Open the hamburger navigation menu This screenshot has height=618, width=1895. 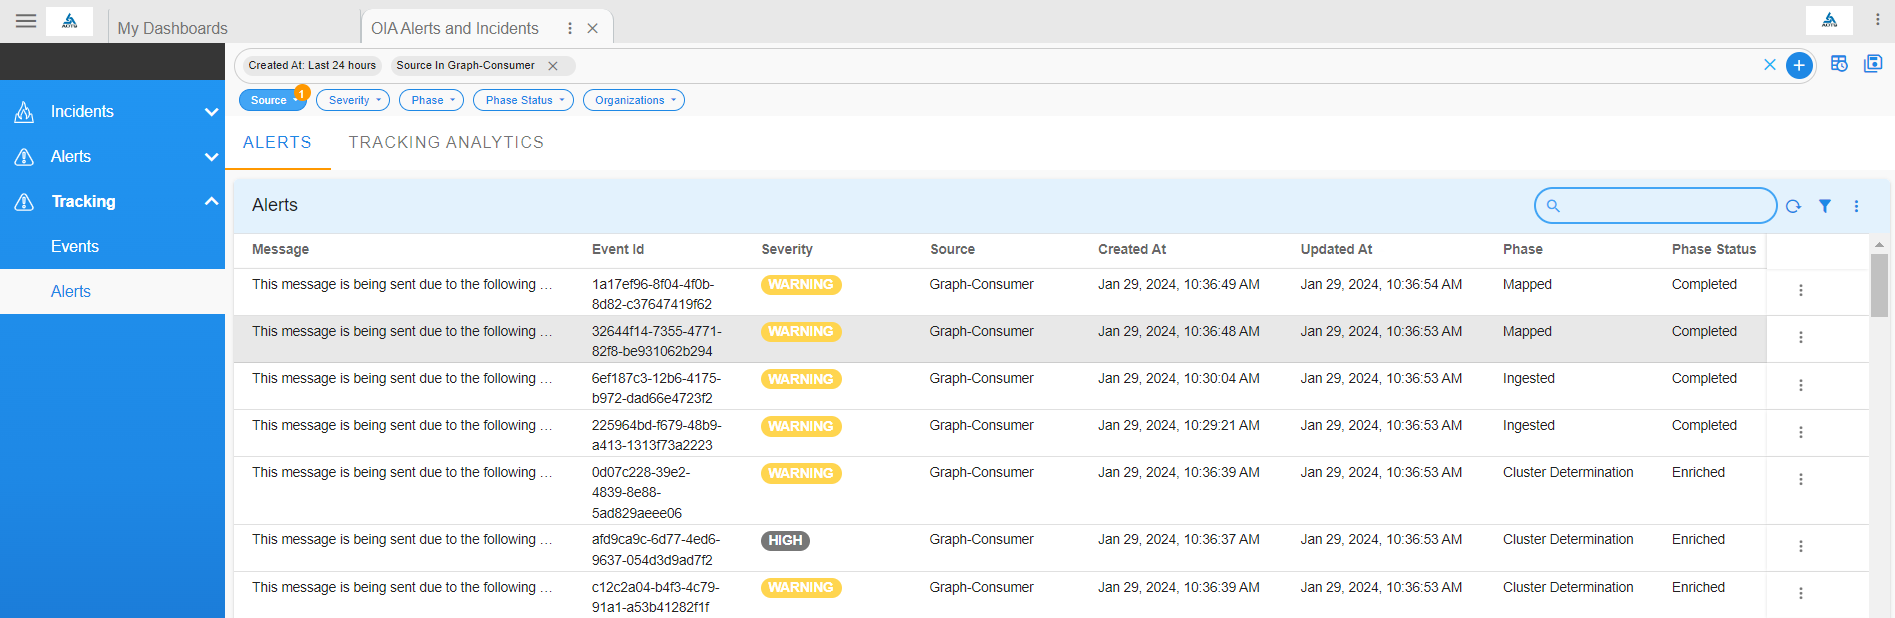(x=26, y=21)
